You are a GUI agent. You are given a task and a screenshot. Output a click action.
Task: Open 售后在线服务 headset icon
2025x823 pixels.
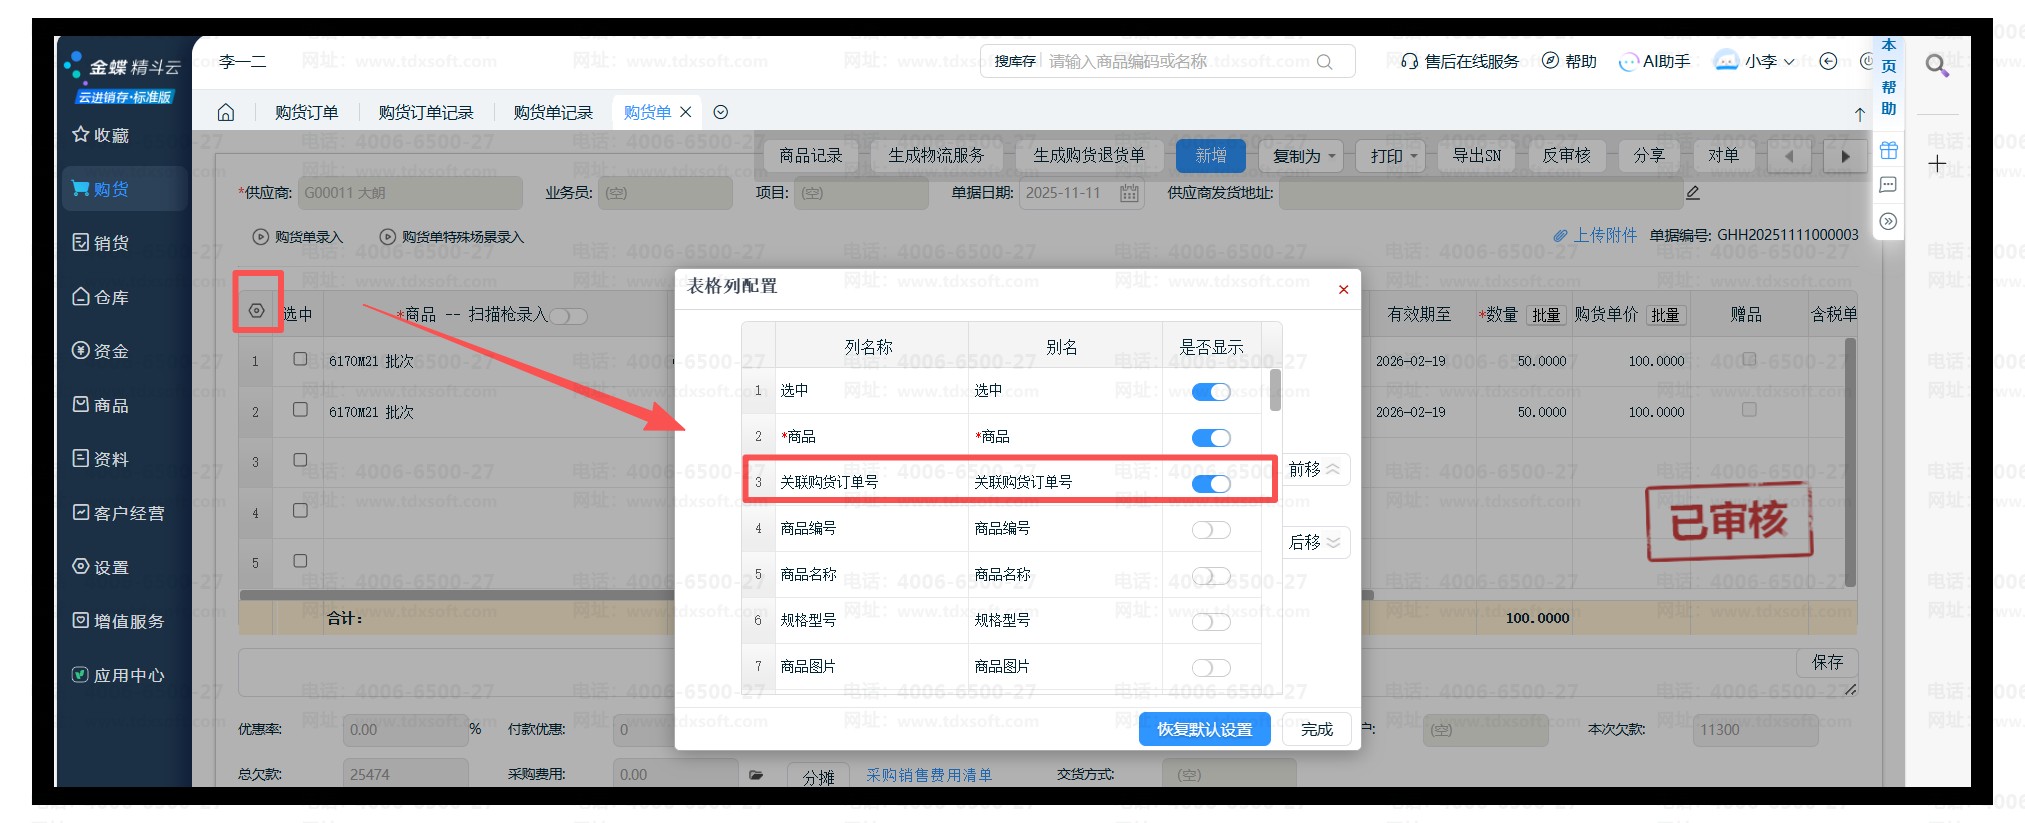[1409, 62]
